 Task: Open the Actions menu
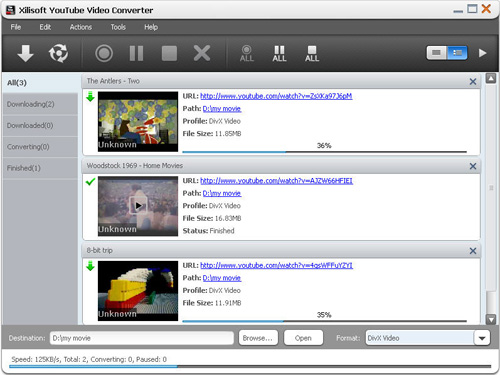pyautogui.click(x=81, y=27)
